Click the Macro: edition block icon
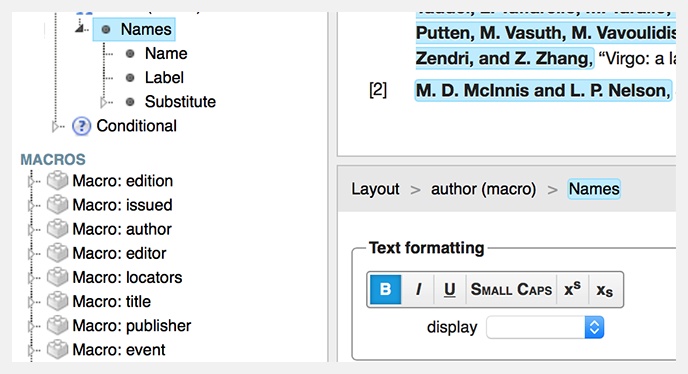 pos(57,181)
